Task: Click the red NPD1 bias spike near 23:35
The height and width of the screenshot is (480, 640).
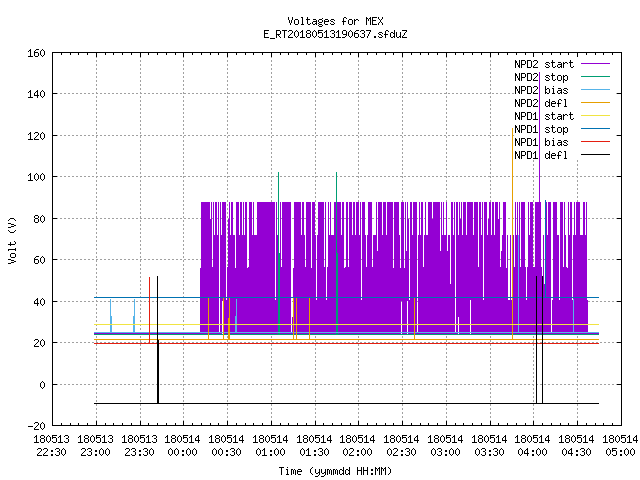Action: click(149, 310)
